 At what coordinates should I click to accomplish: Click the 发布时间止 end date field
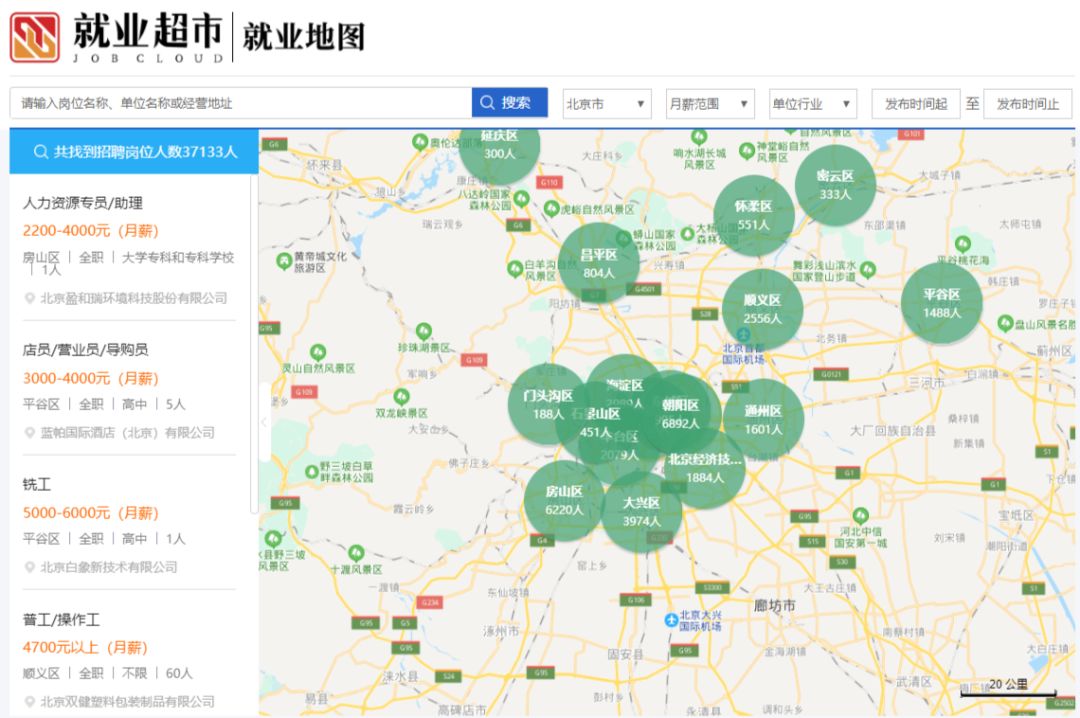(x=1027, y=103)
